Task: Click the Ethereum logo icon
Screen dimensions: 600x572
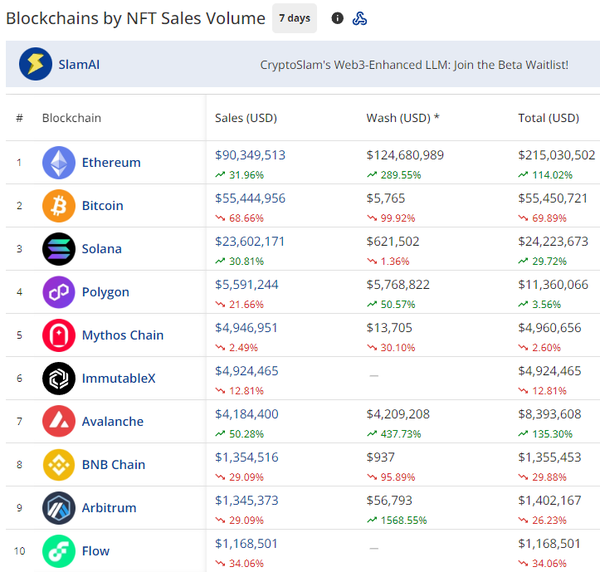Action: (59, 163)
